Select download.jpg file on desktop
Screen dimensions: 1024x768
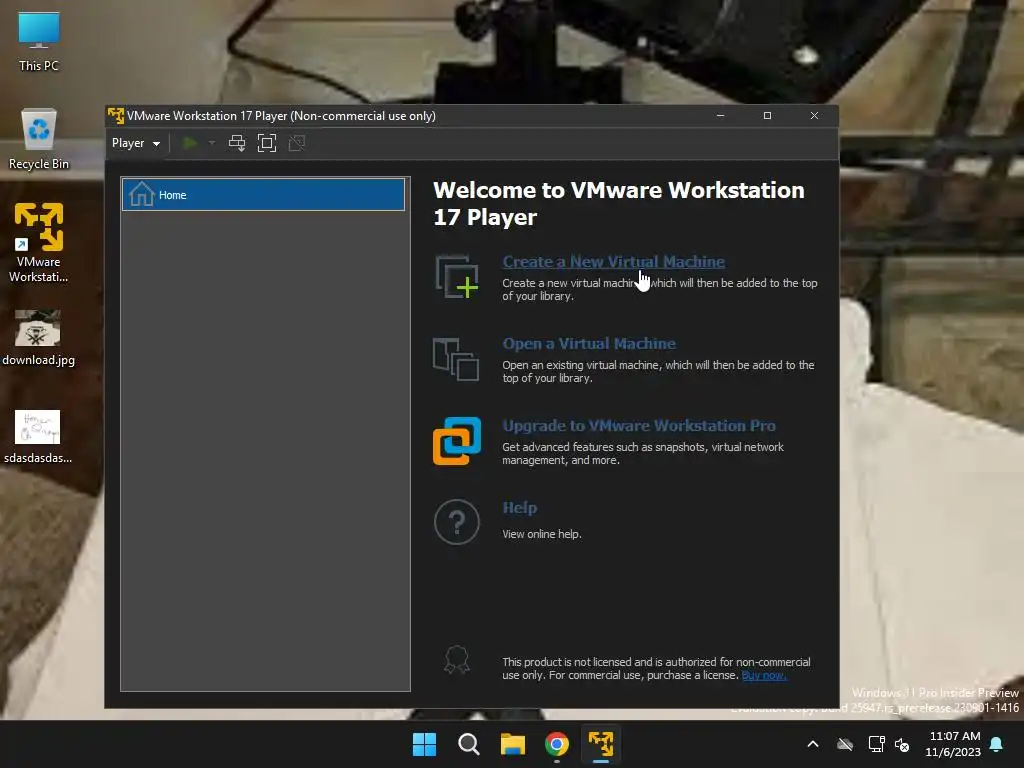point(39,338)
